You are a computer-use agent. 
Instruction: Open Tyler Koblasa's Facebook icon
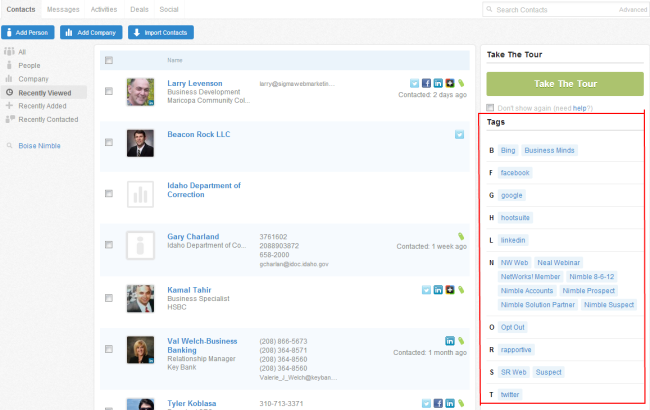(438, 403)
